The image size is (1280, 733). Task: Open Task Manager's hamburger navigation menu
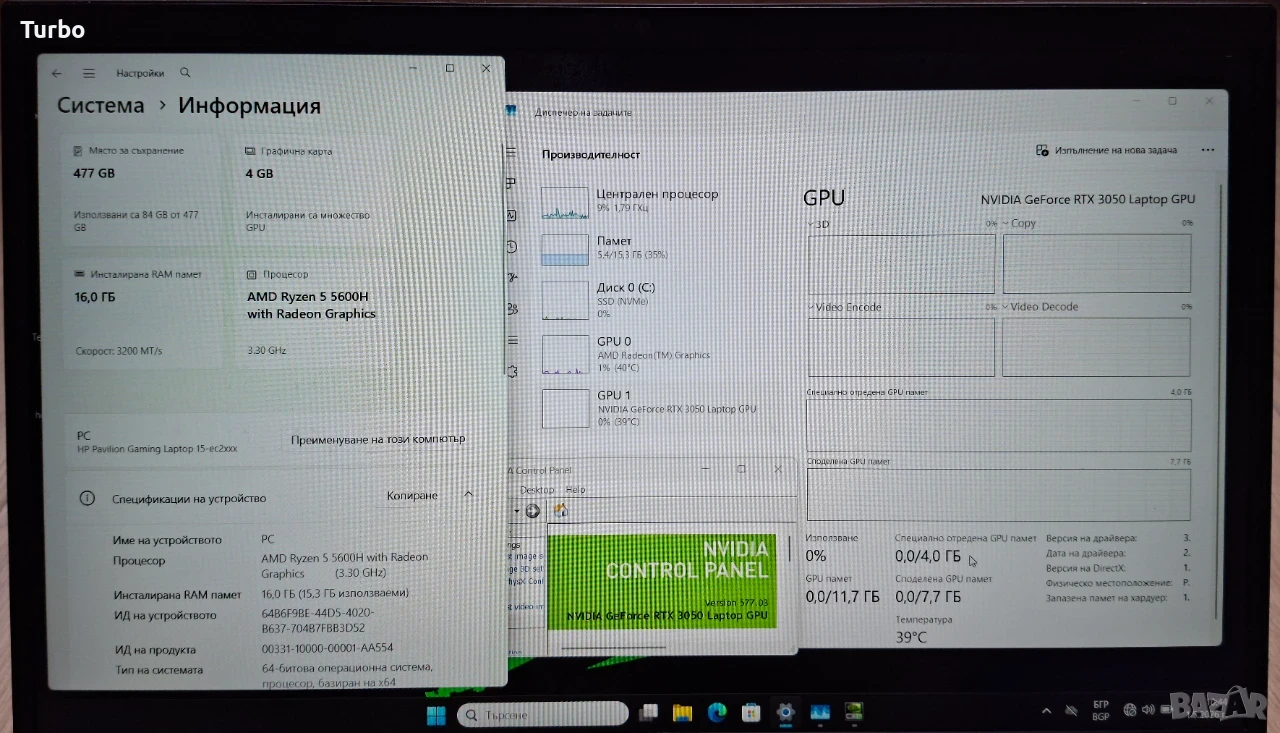(x=512, y=152)
